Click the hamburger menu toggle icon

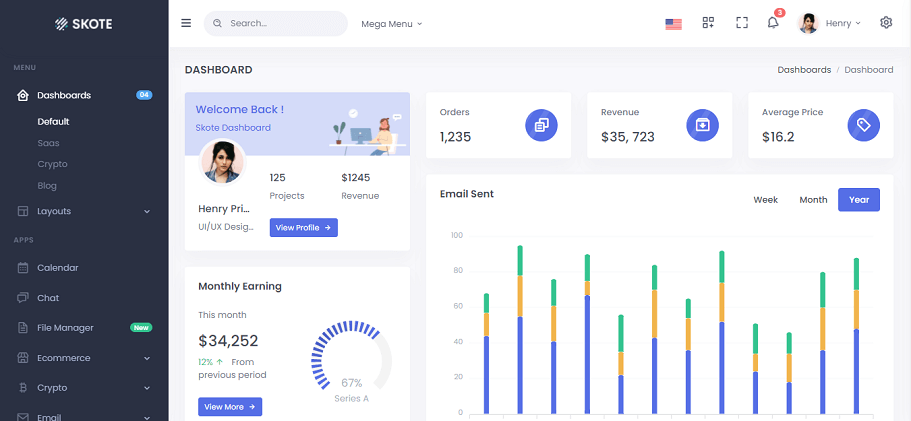point(186,23)
